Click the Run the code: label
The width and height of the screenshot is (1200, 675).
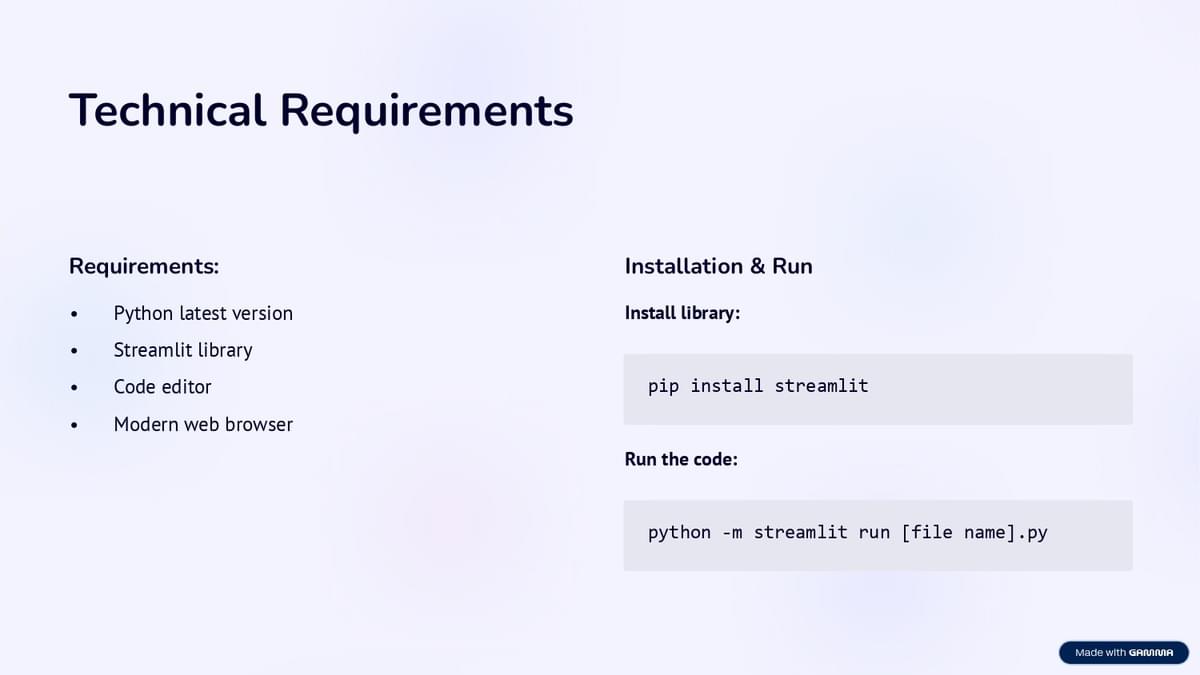681,459
